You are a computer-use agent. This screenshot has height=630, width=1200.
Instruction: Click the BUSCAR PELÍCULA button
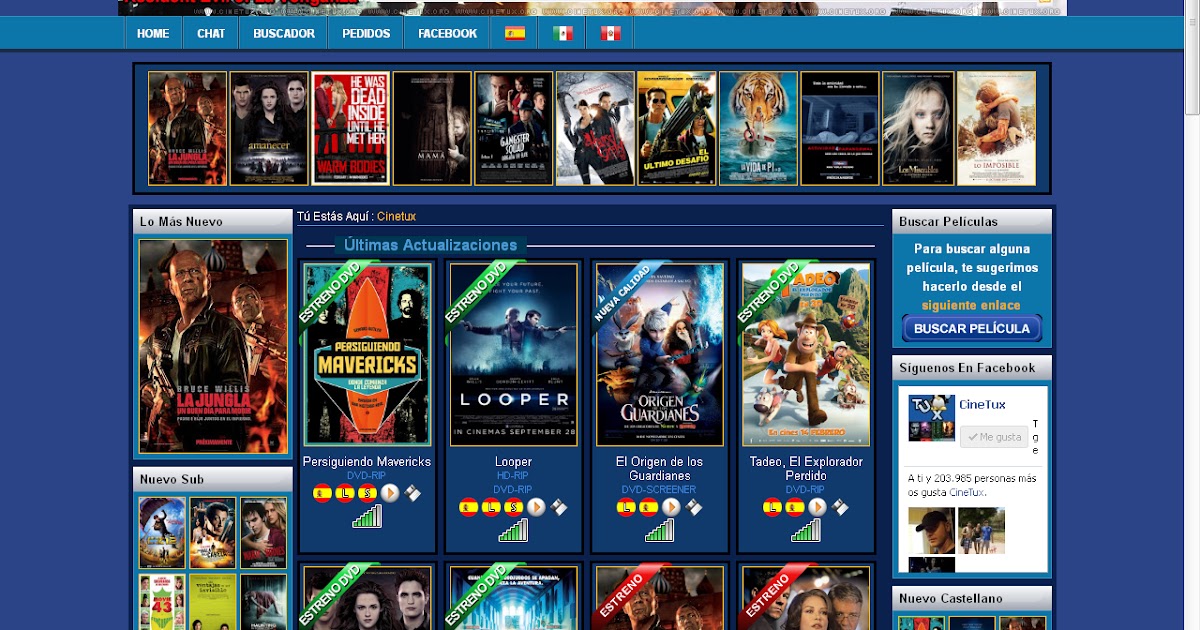click(x=972, y=328)
